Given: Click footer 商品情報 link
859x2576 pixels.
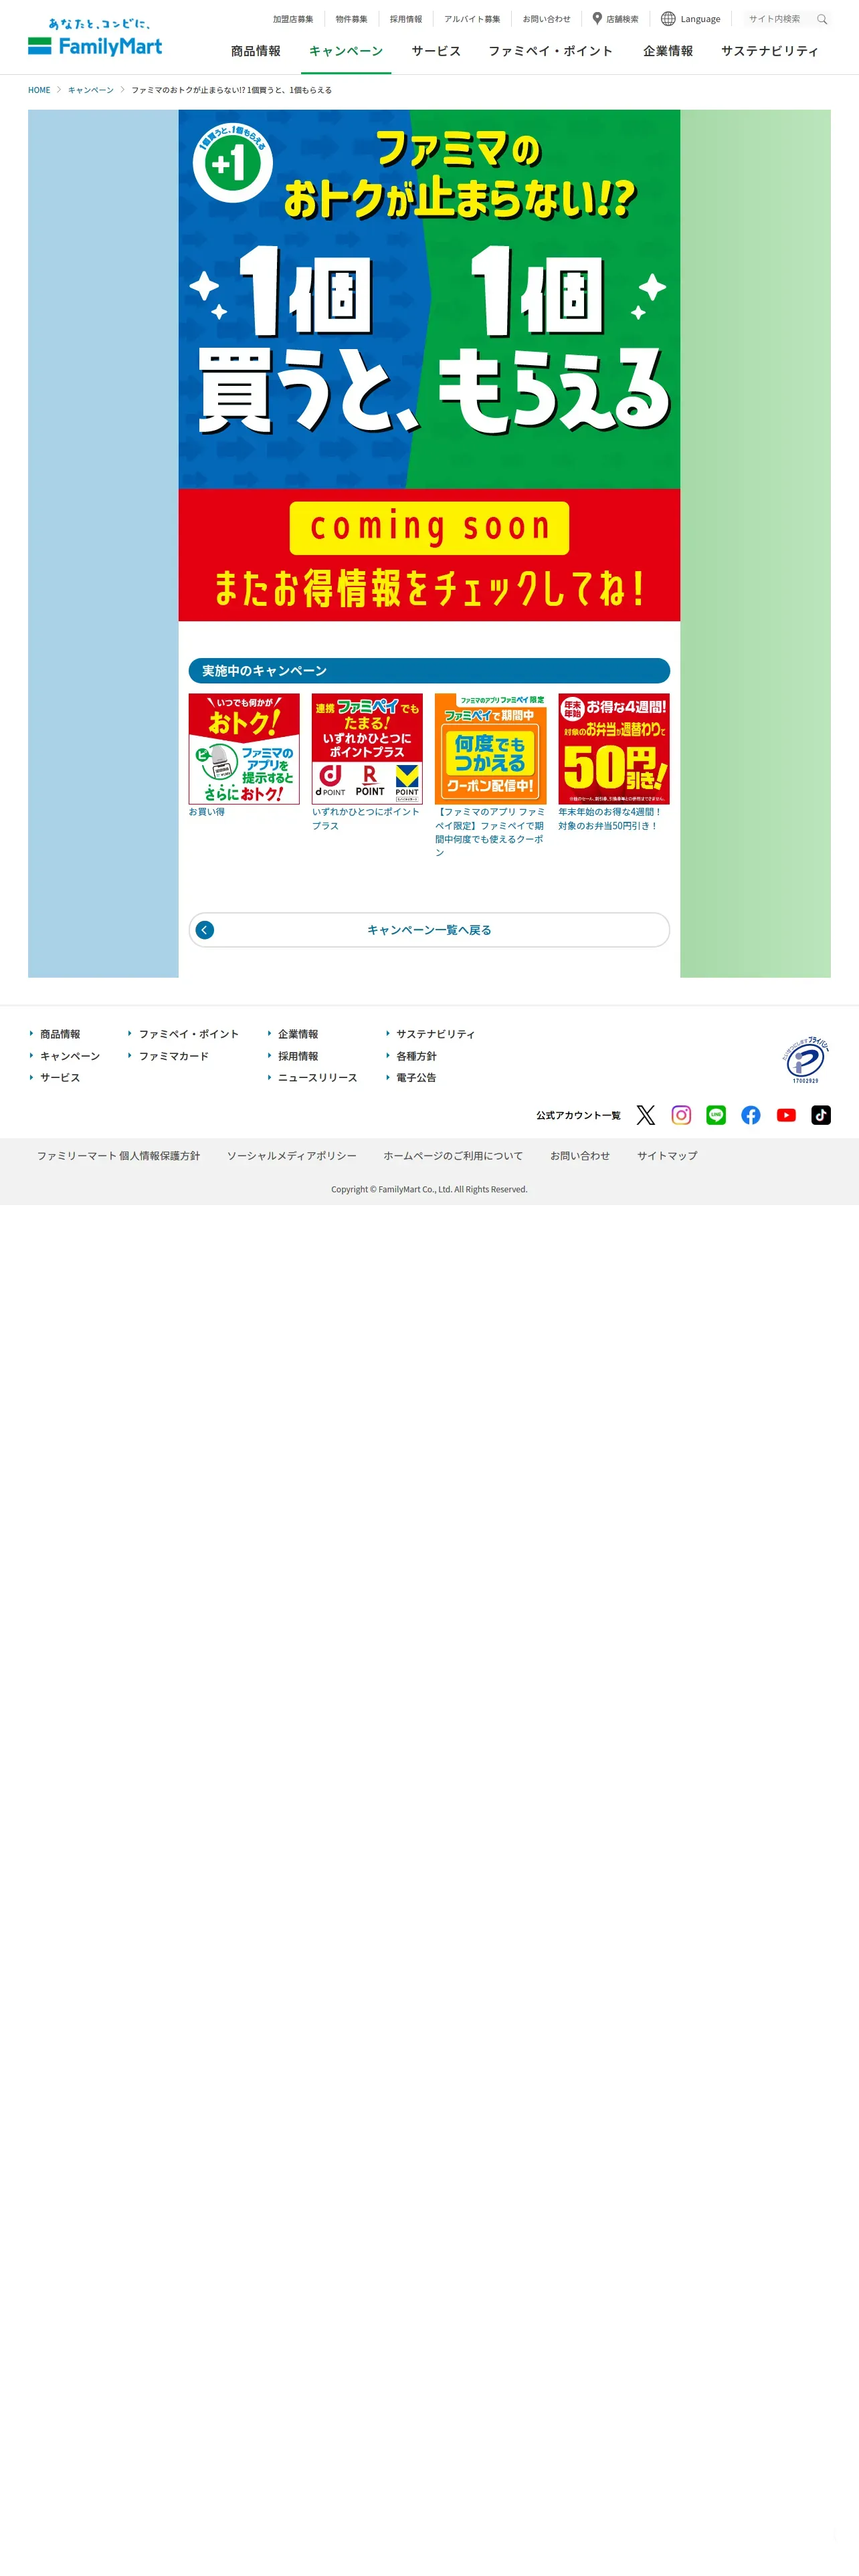Looking at the screenshot, I should (60, 1034).
